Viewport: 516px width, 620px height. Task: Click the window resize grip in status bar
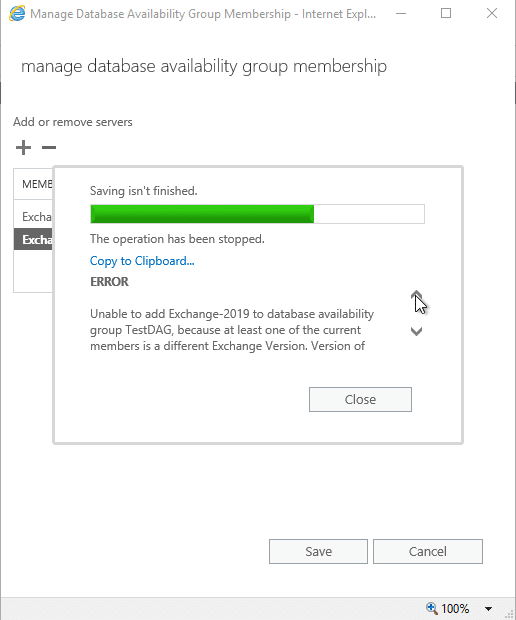pyautogui.click(x=509, y=614)
